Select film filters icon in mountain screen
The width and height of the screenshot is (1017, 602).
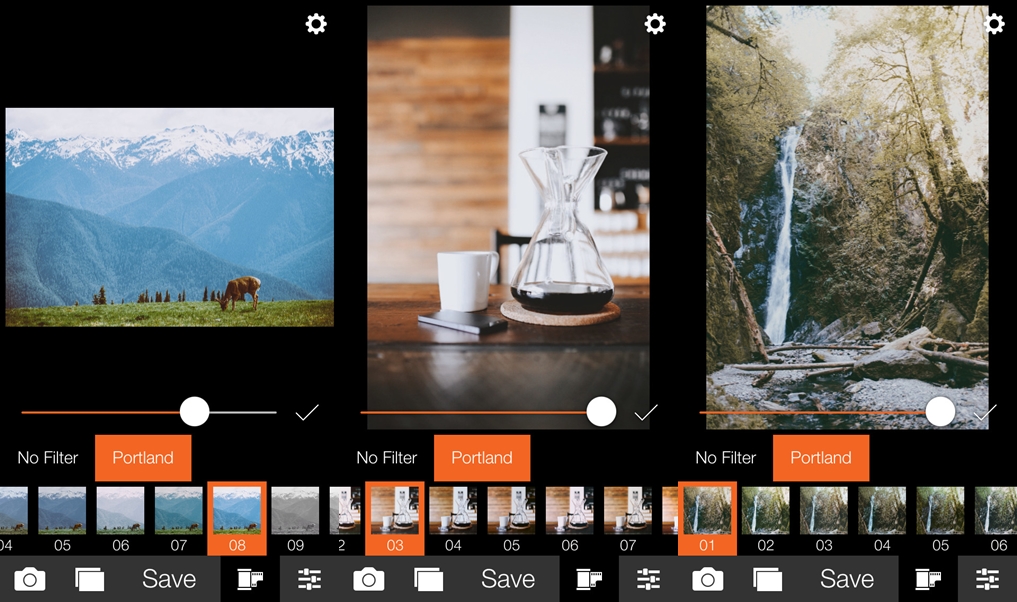click(250, 579)
